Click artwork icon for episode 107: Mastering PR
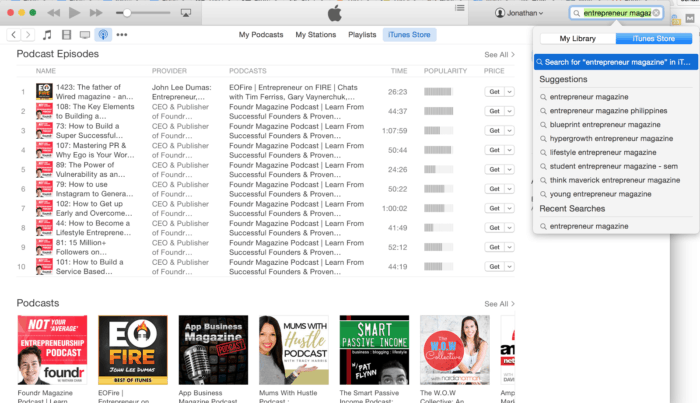This screenshot has height=403, width=700. click(x=44, y=150)
